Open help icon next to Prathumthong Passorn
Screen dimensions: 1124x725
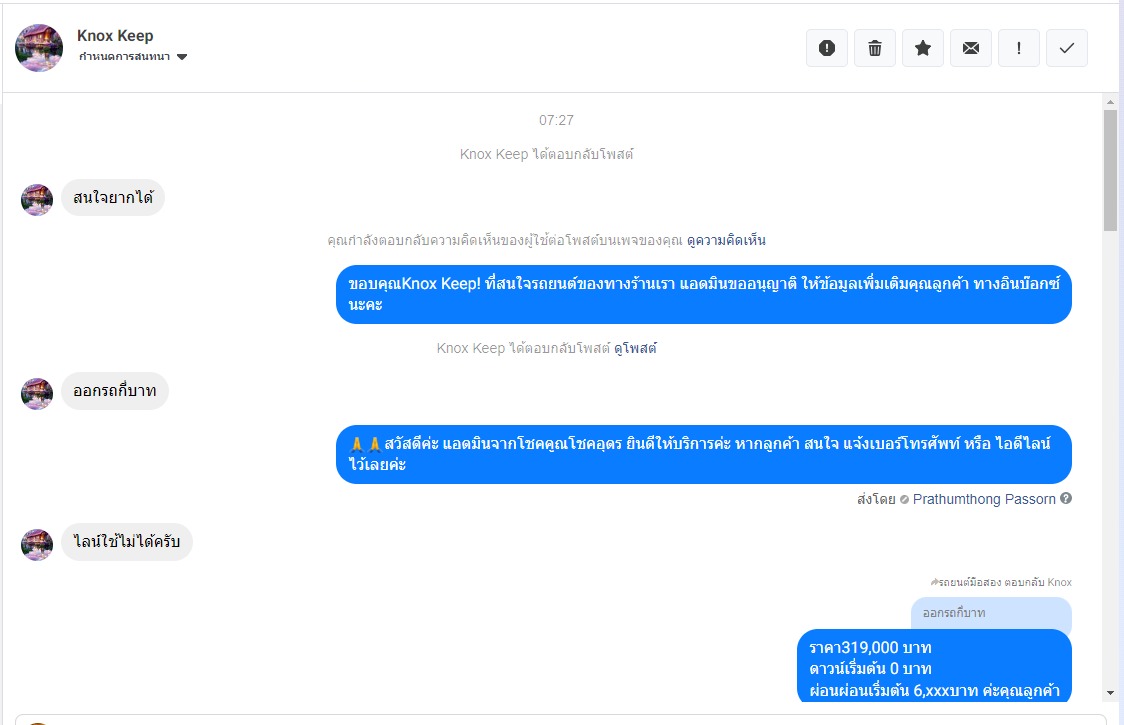1066,498
